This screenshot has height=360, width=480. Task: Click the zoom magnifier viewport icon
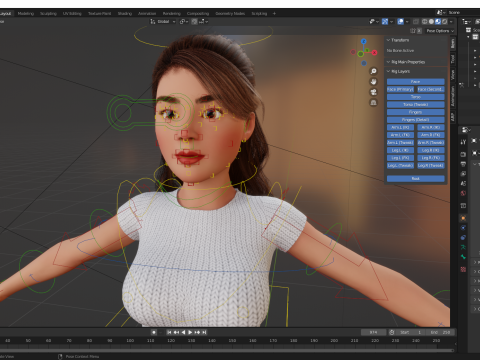pos(374,71)
